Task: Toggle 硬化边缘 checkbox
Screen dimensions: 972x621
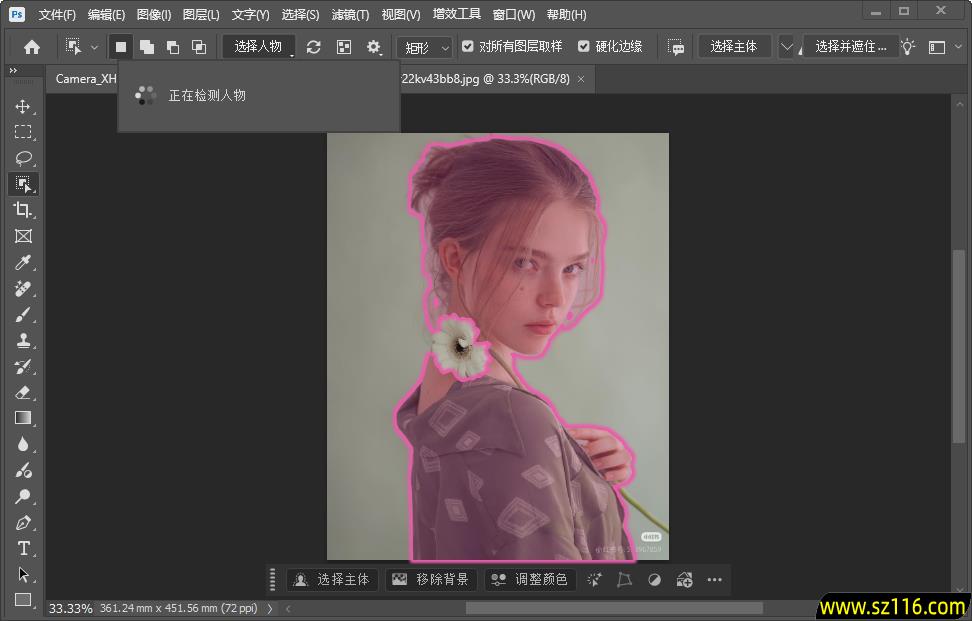Action: coord(584,47)
